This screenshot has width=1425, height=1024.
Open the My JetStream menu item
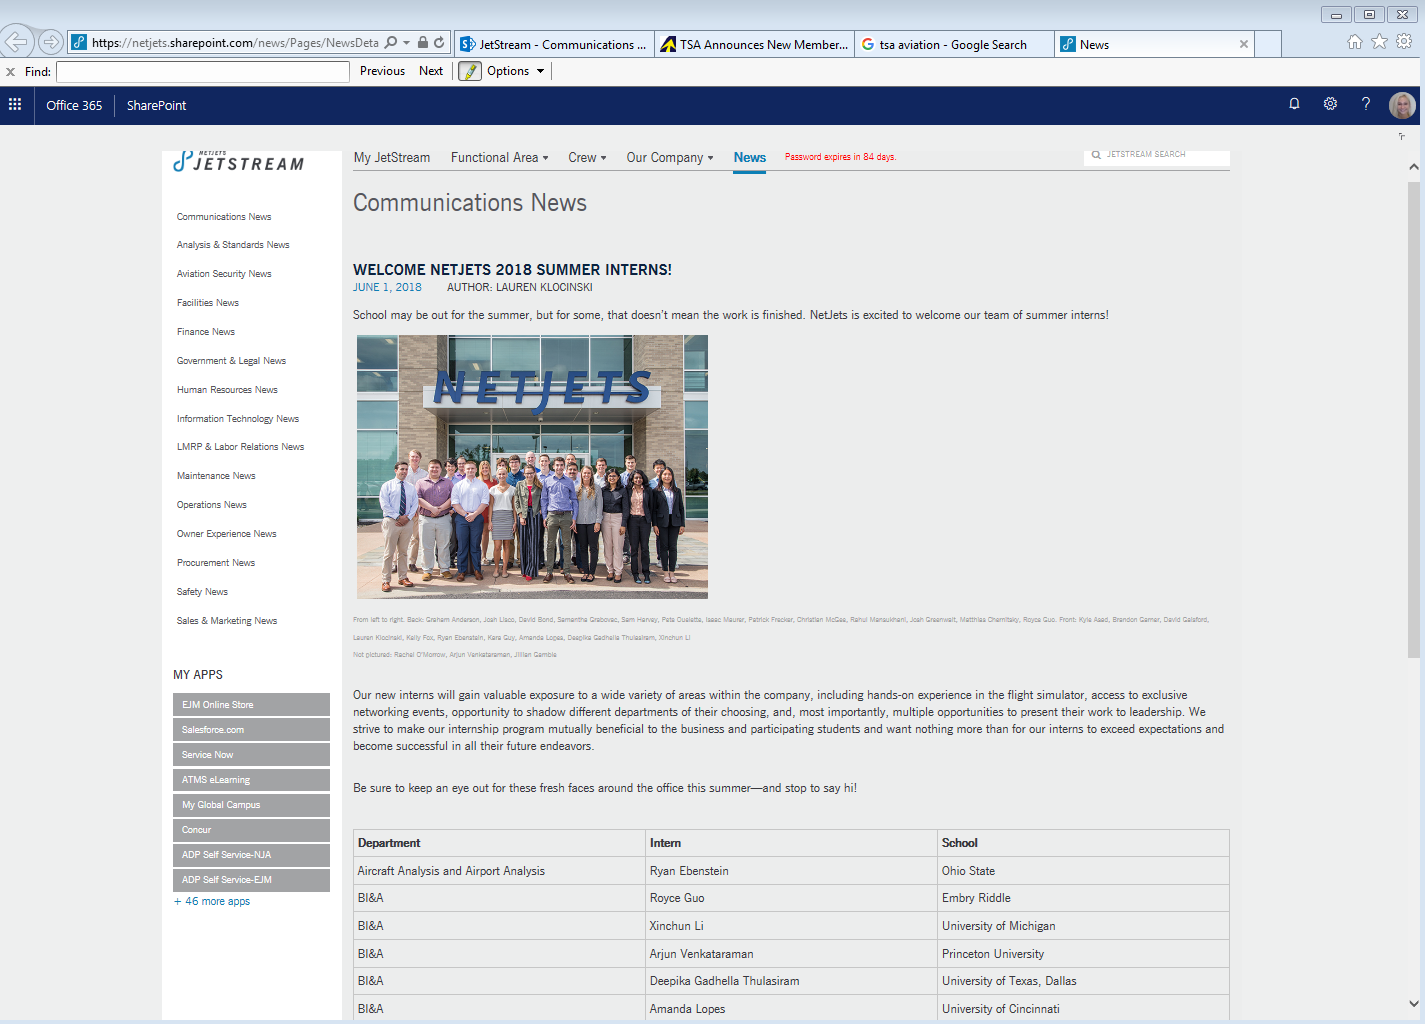[392, 158]
